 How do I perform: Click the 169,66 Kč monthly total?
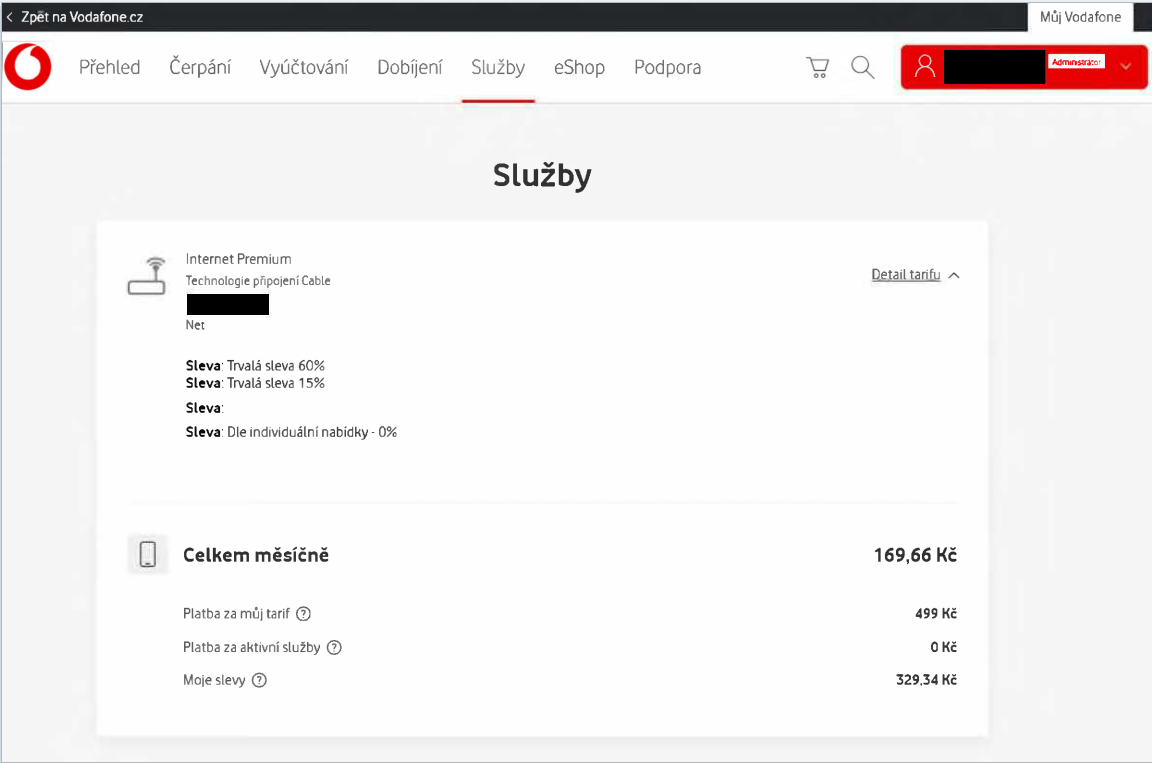tap(915, 555)
